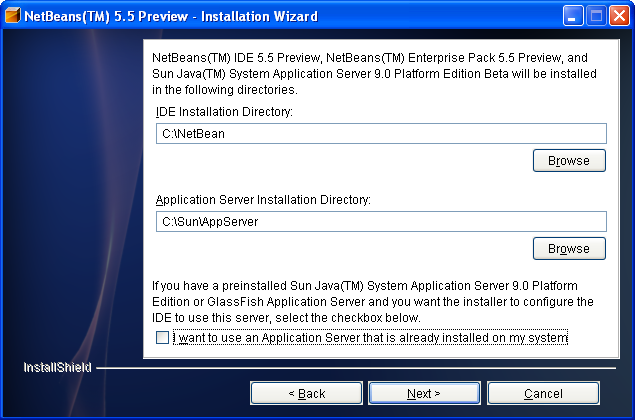Minimize the Installation Wizard window
The image size is (635, 420).
pyautogui.click(x=572, y=16)
